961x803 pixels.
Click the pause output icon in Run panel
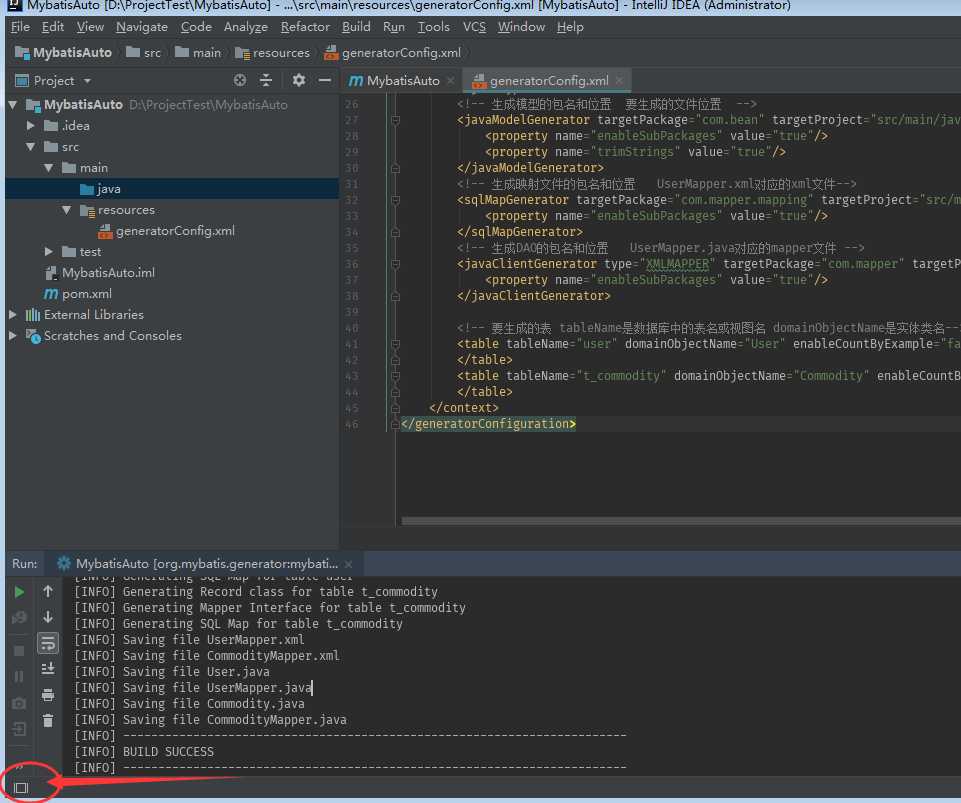coord(19,676)
